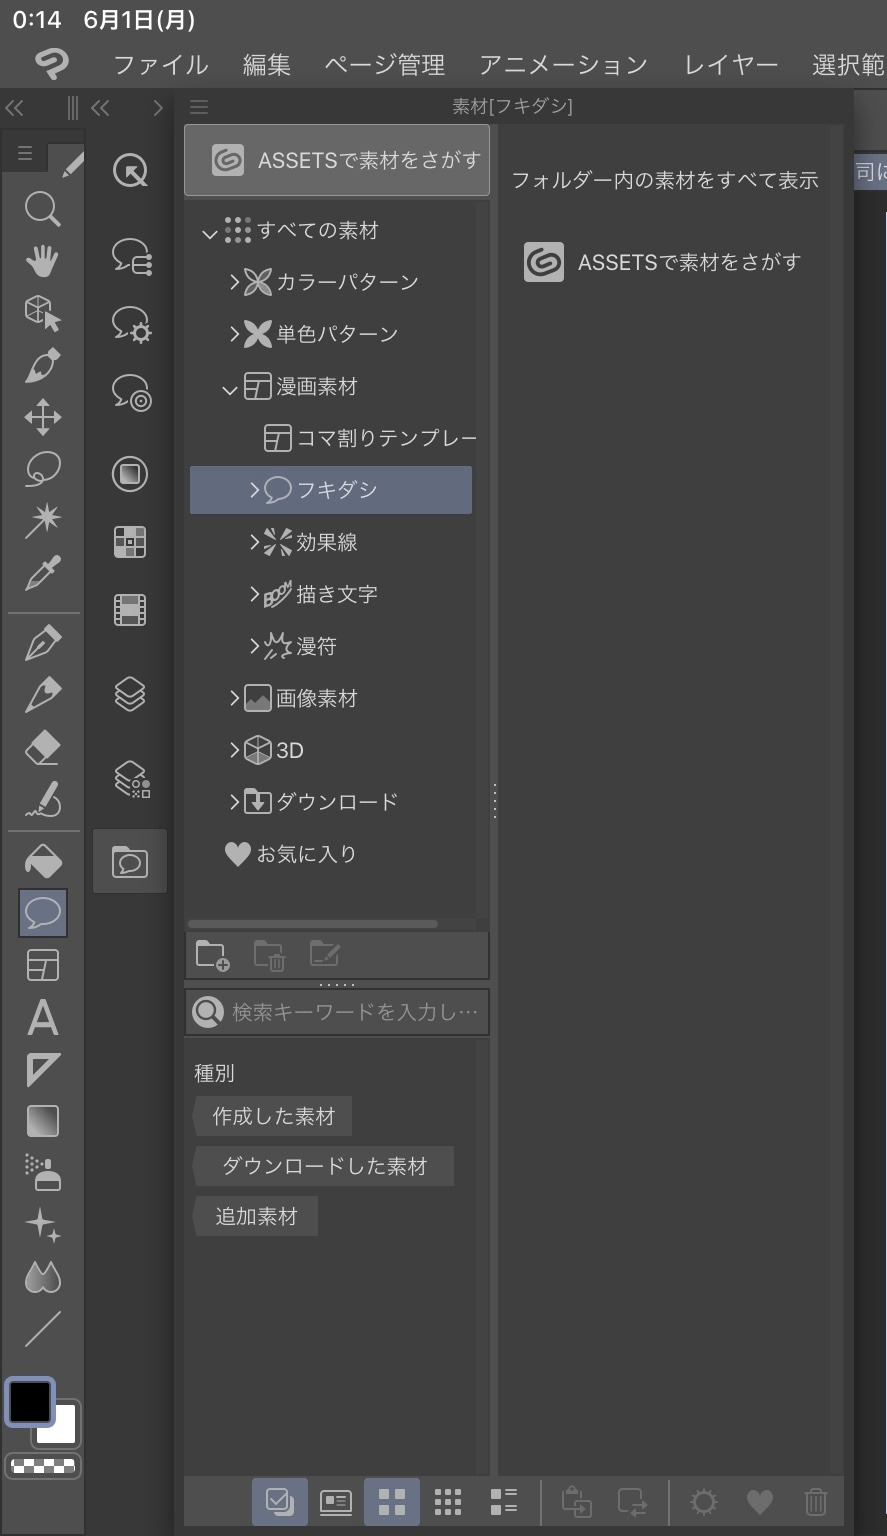This screenshot has width=887, height=1536.
Task: Toggle the material selection checkbox mode
Action: click(x=279, y=1501)
